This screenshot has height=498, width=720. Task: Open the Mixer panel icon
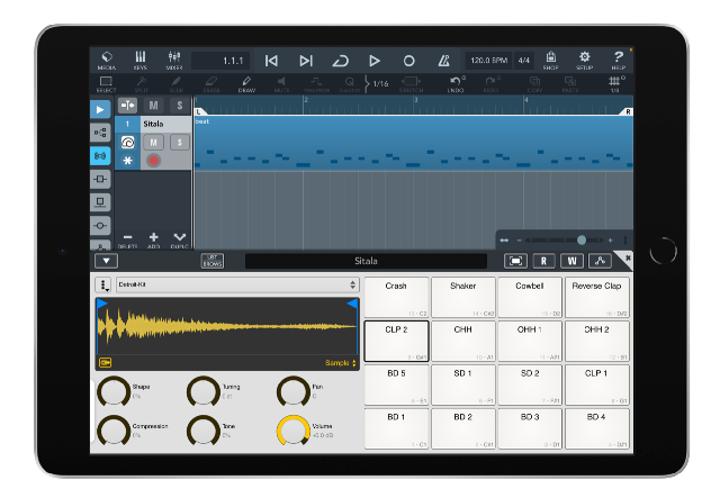coord(174,60)
